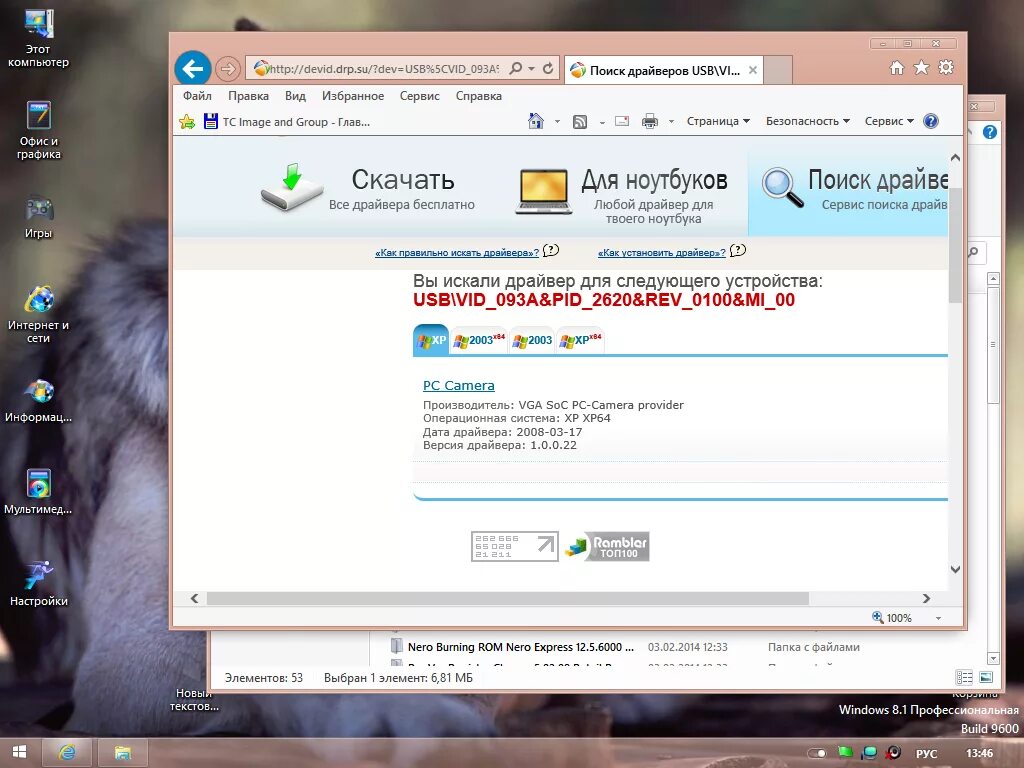Close the Поиск драйверов tab
The width and height of the screenshot is (1024, 768).
(752, 71)
